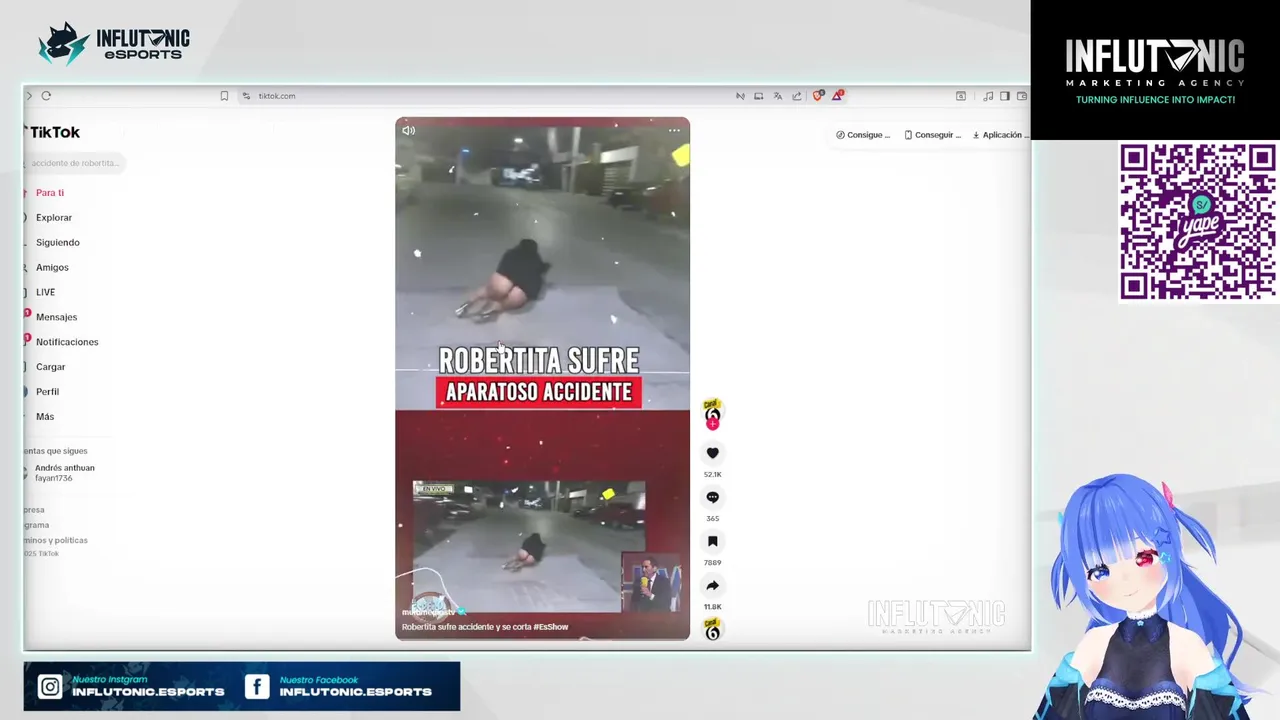Open the music note icon in browser toolbar
Viewport: 1280px width, 720px height.
(x=988, y=96)
